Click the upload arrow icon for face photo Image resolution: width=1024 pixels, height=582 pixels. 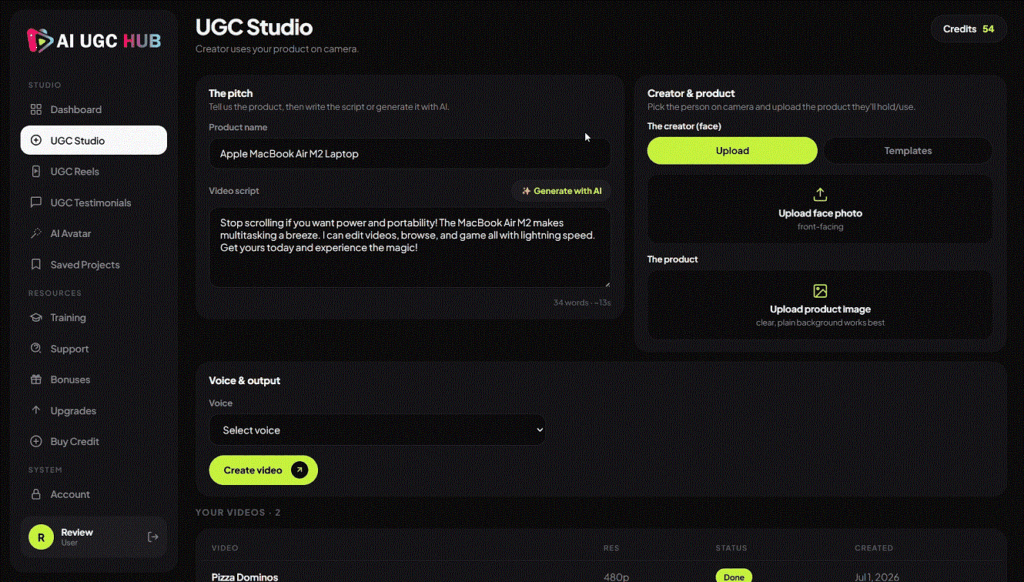[820, 195]
